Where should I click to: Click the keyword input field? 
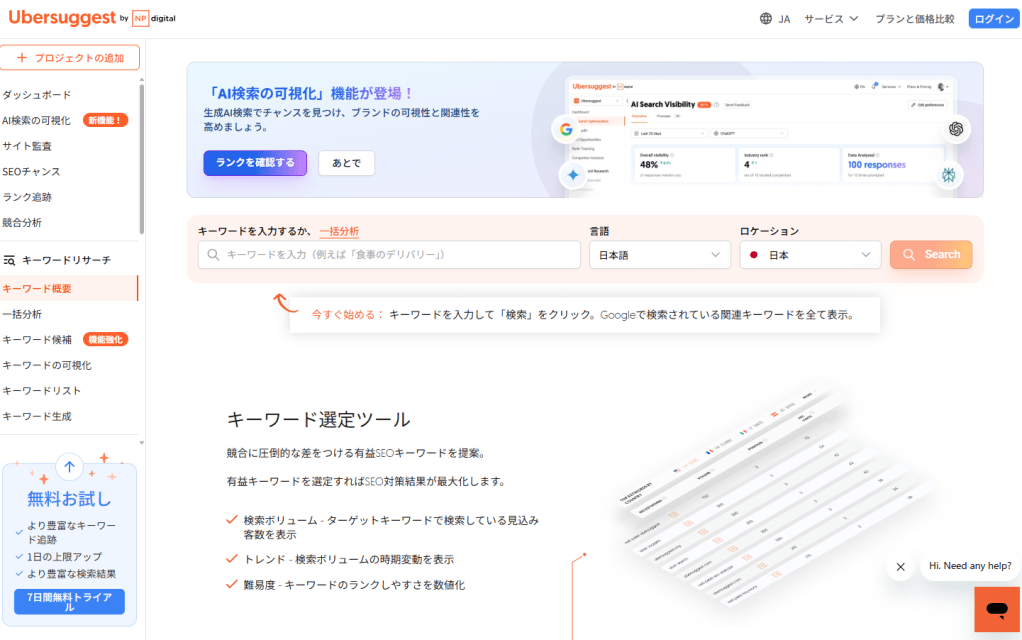click(390, 254)
